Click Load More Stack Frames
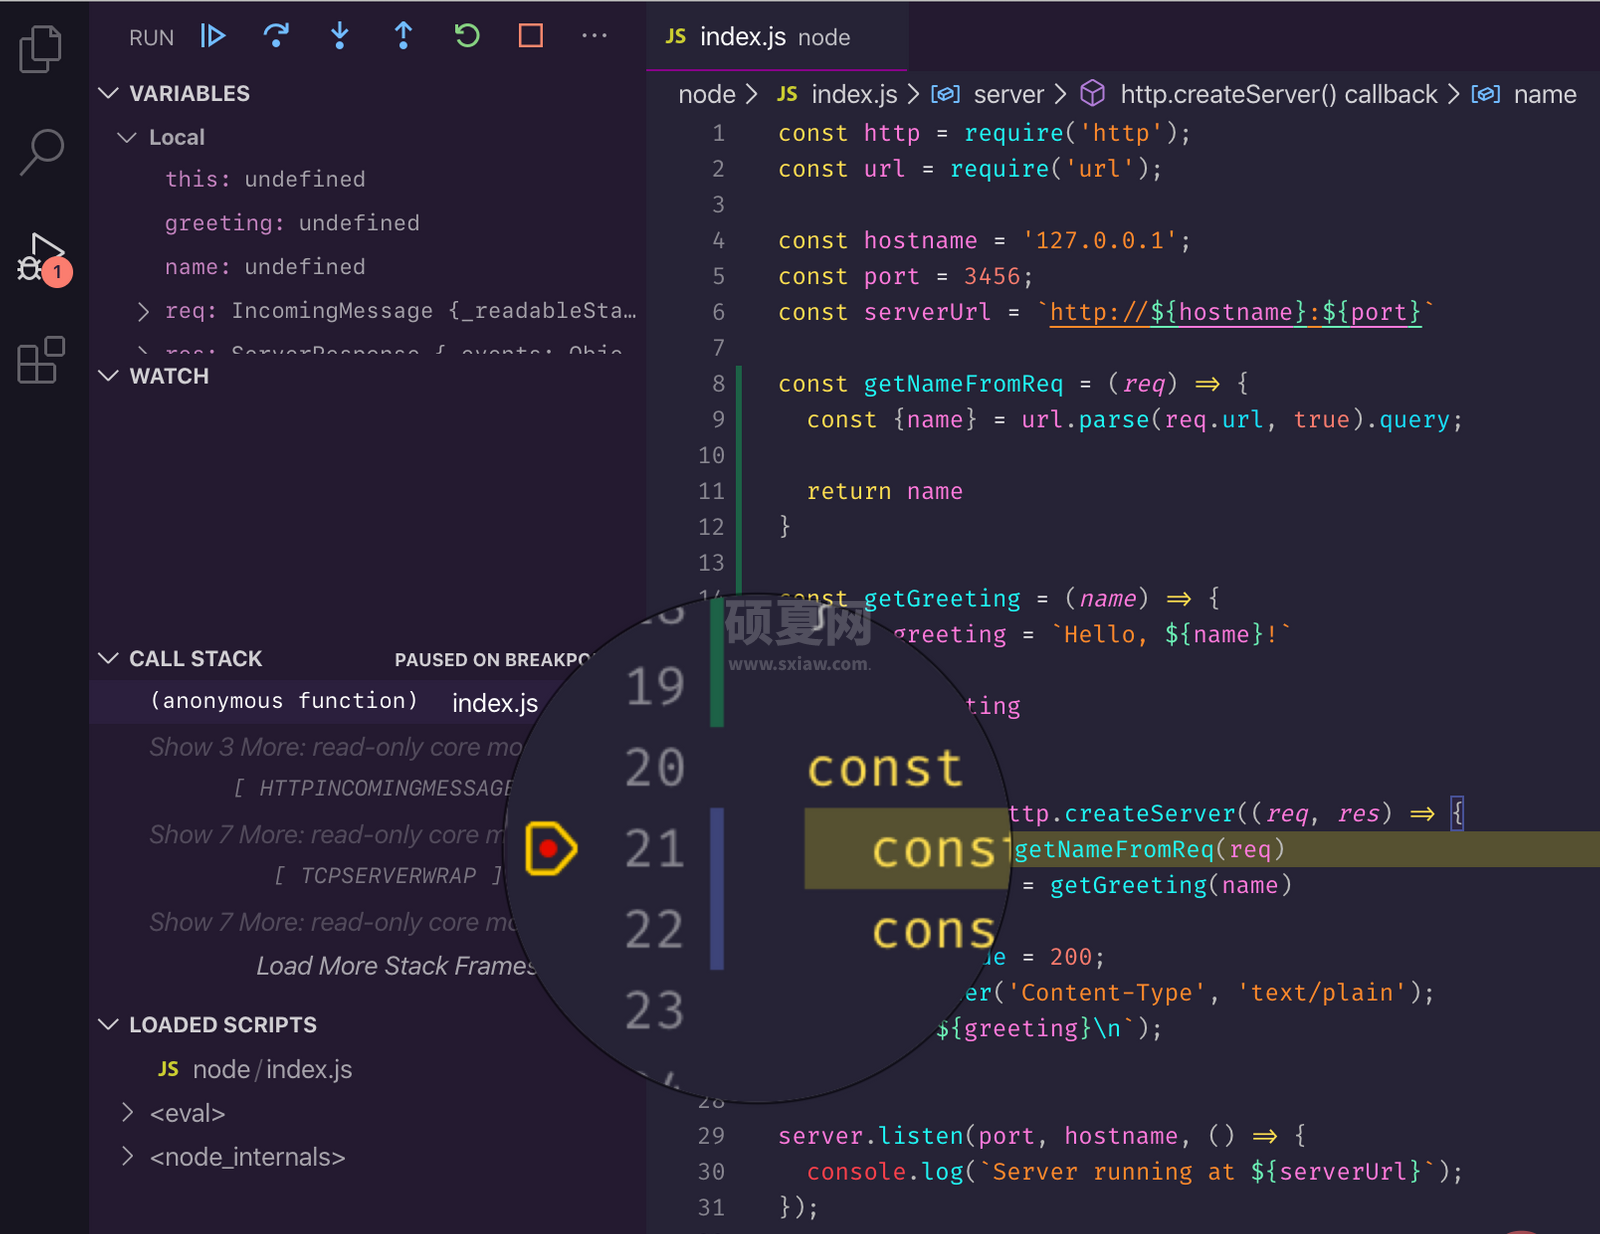Screen dimensions: 1600x1234 pos(396,966)
